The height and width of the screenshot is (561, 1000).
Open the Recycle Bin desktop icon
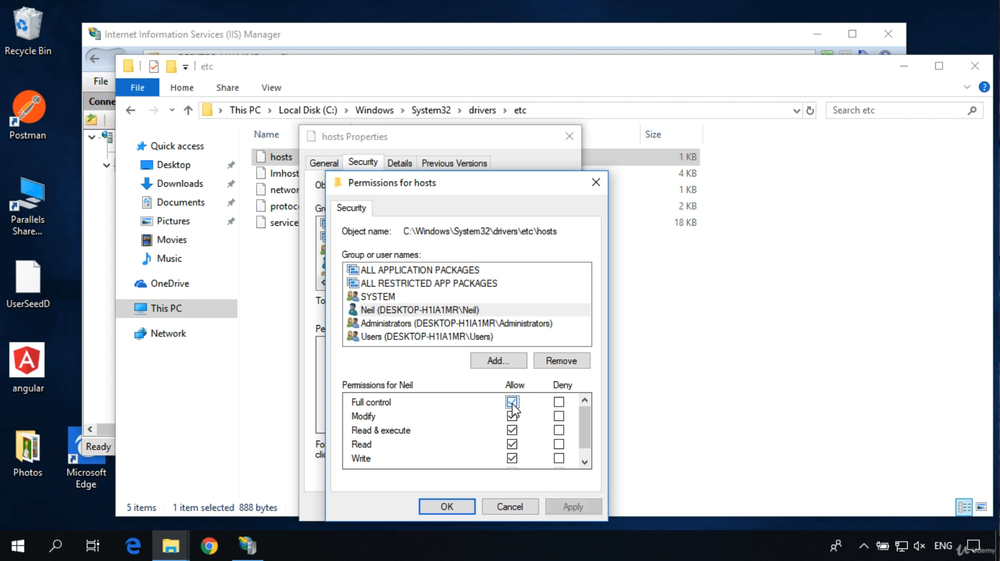point(27,32)
